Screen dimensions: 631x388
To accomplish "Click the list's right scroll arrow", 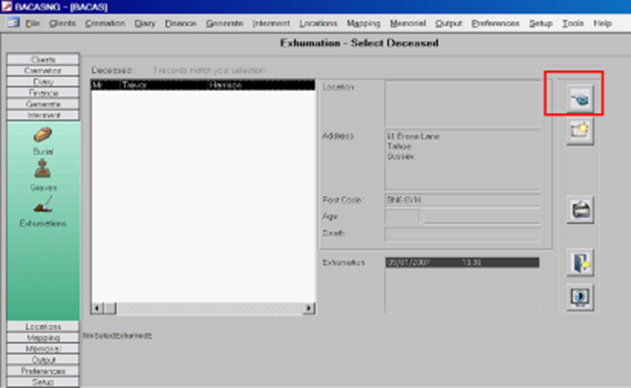I will [309, 308].
